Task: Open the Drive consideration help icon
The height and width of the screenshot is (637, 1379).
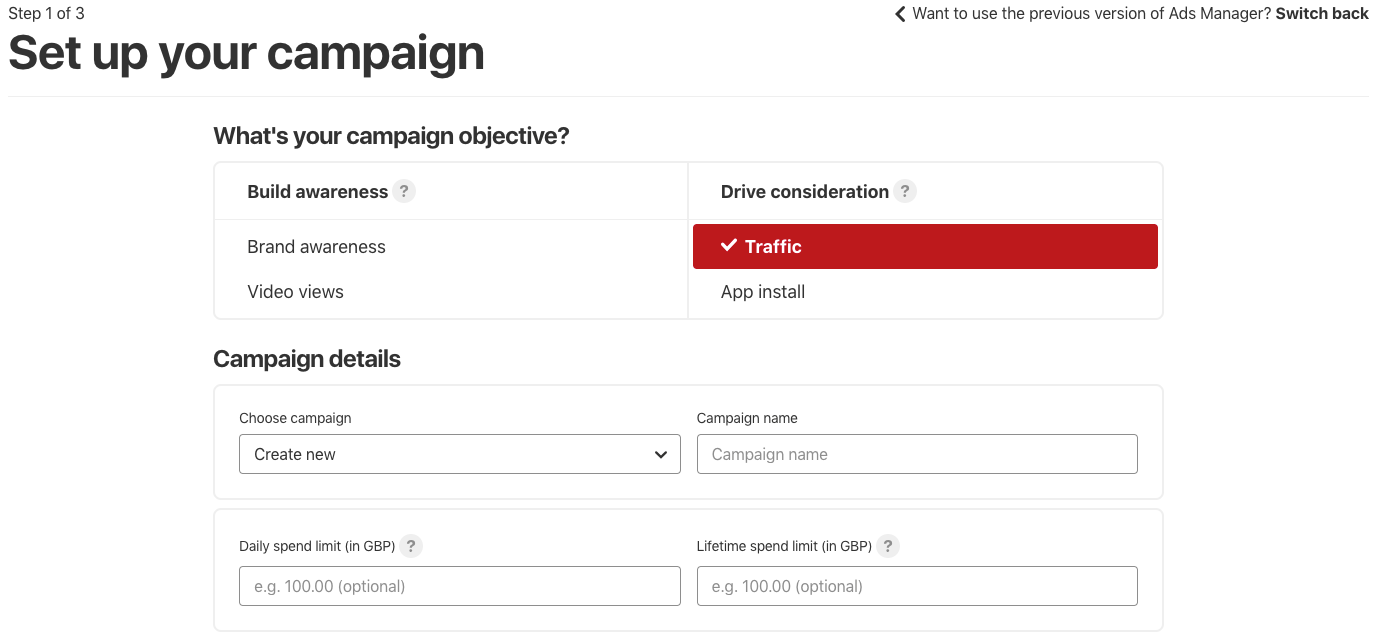Action: tap(905, 191)
